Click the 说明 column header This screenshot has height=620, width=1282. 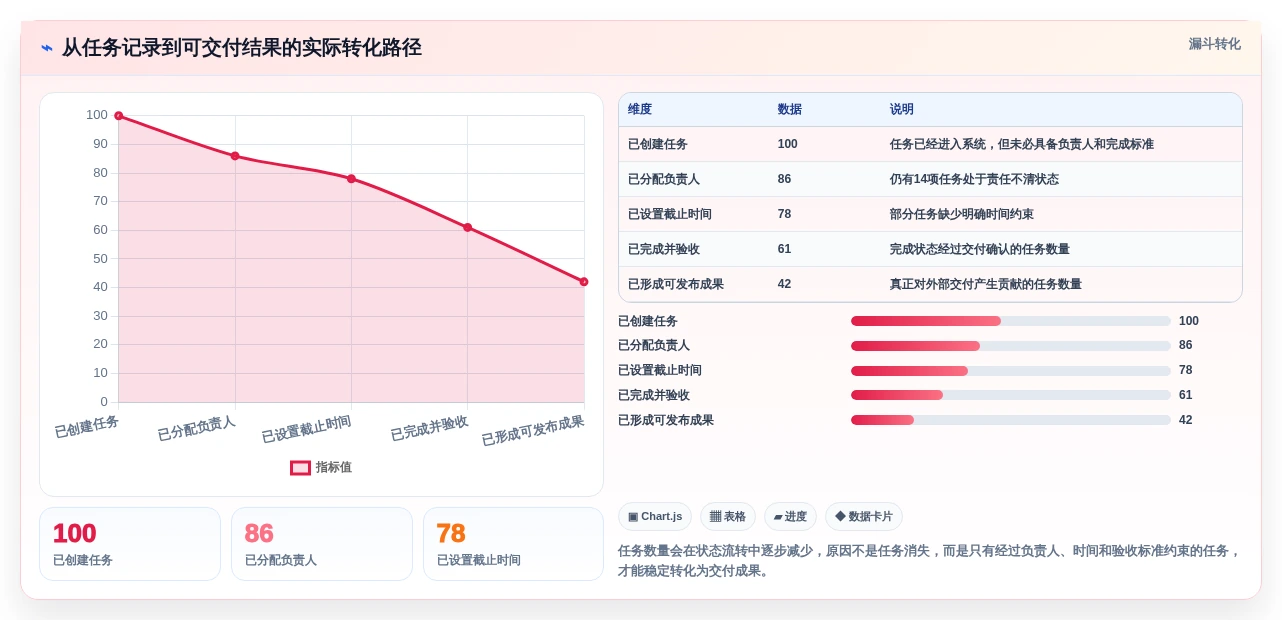pos(902,109)
